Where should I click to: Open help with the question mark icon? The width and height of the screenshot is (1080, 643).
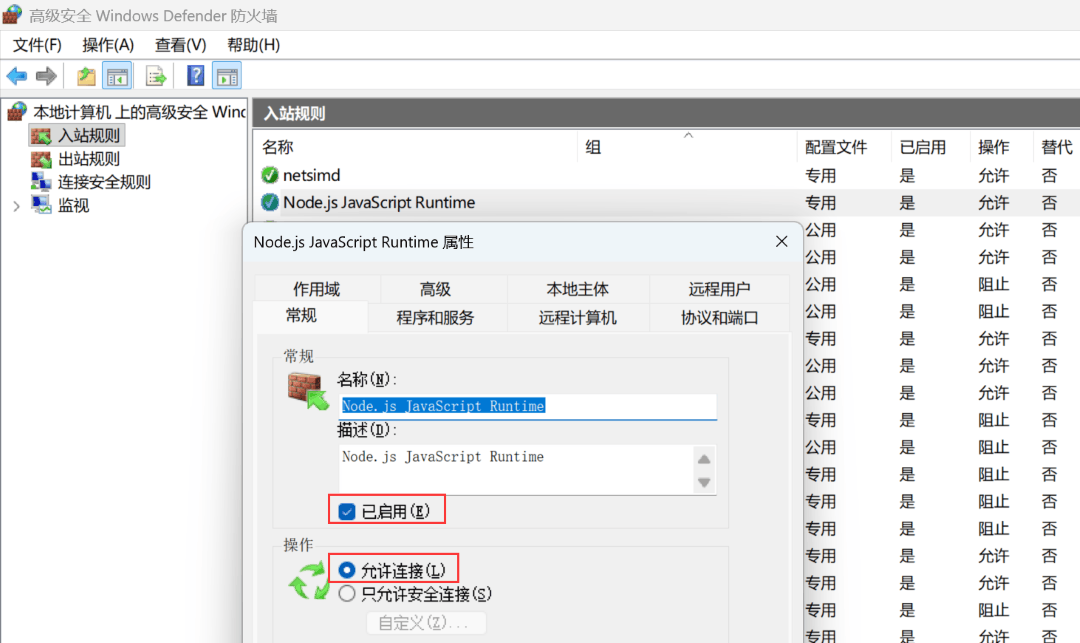(x=196, y=76)
